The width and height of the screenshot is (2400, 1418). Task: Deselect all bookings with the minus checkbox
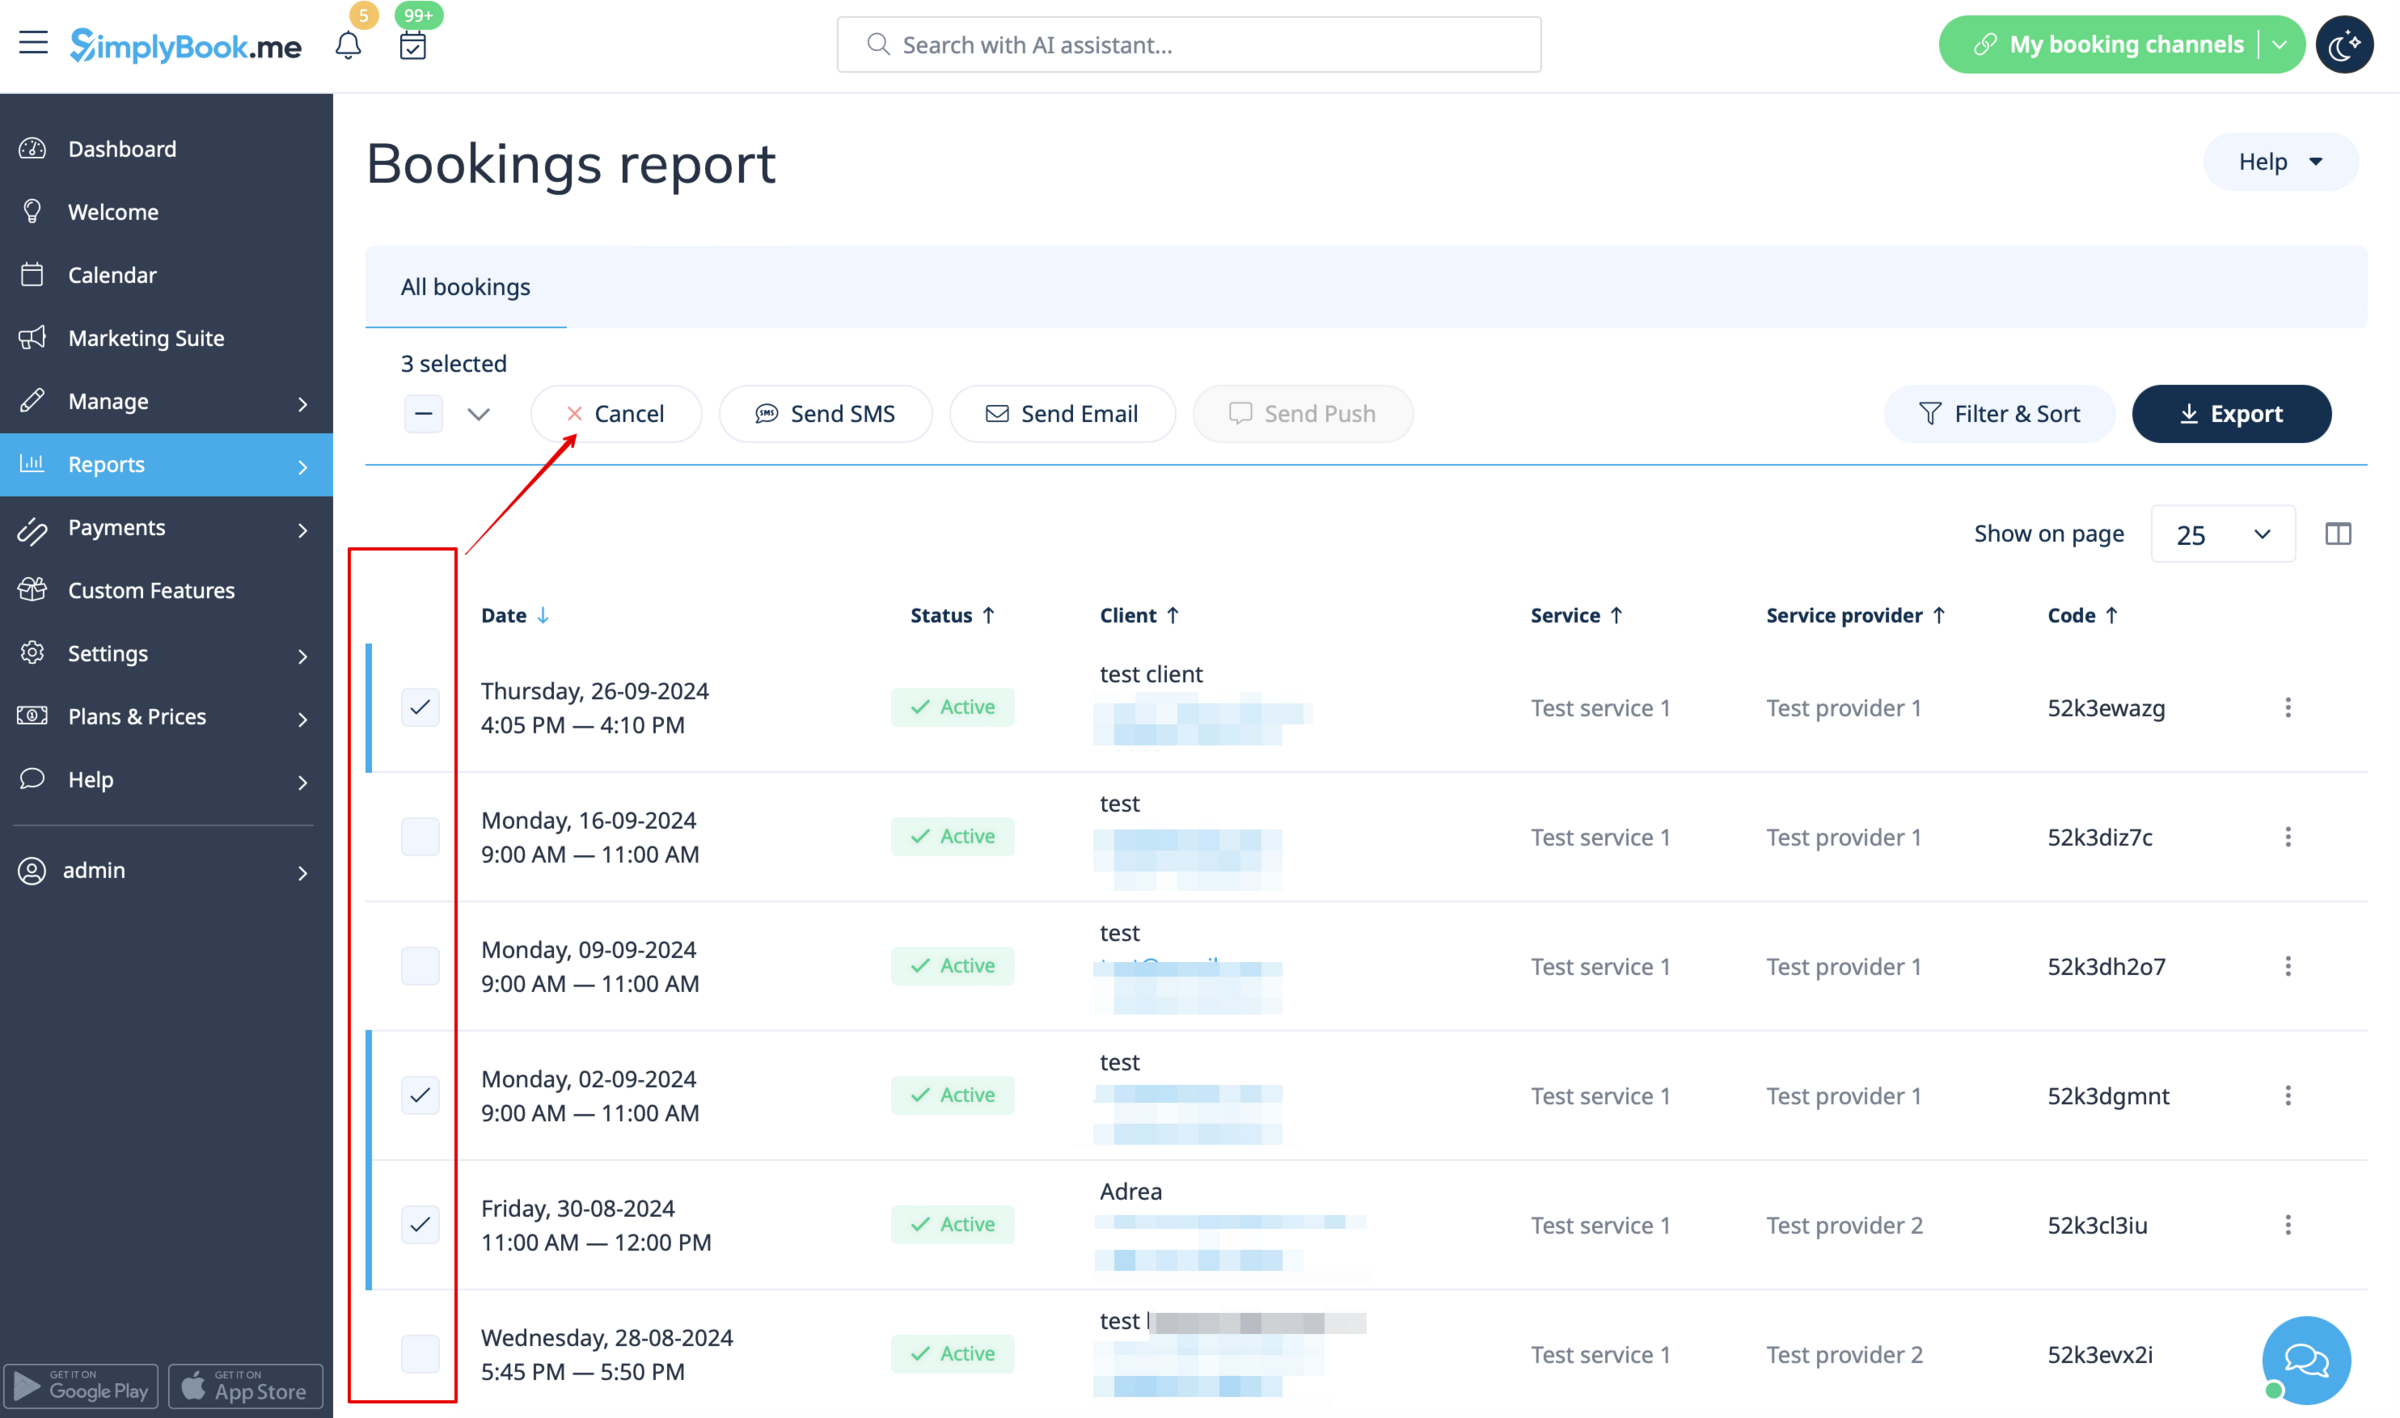[423, 413]
